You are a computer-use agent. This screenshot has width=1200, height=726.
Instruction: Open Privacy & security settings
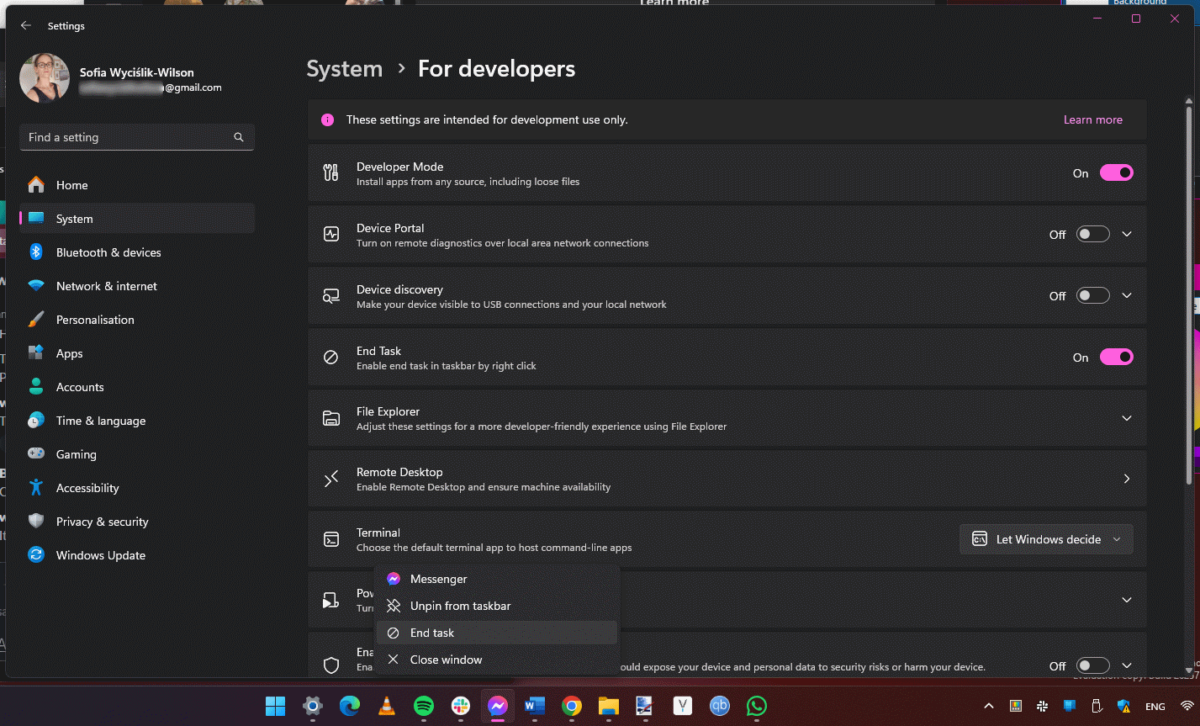click(103, 521)
